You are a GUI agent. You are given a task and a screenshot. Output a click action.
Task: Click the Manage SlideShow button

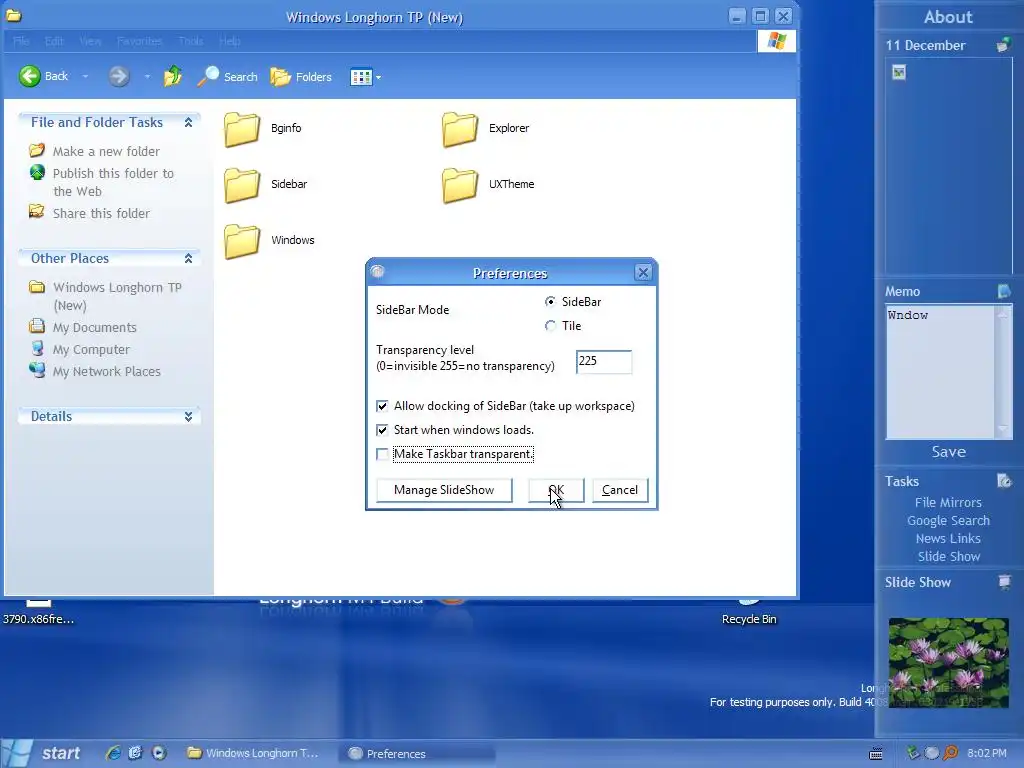444,490
